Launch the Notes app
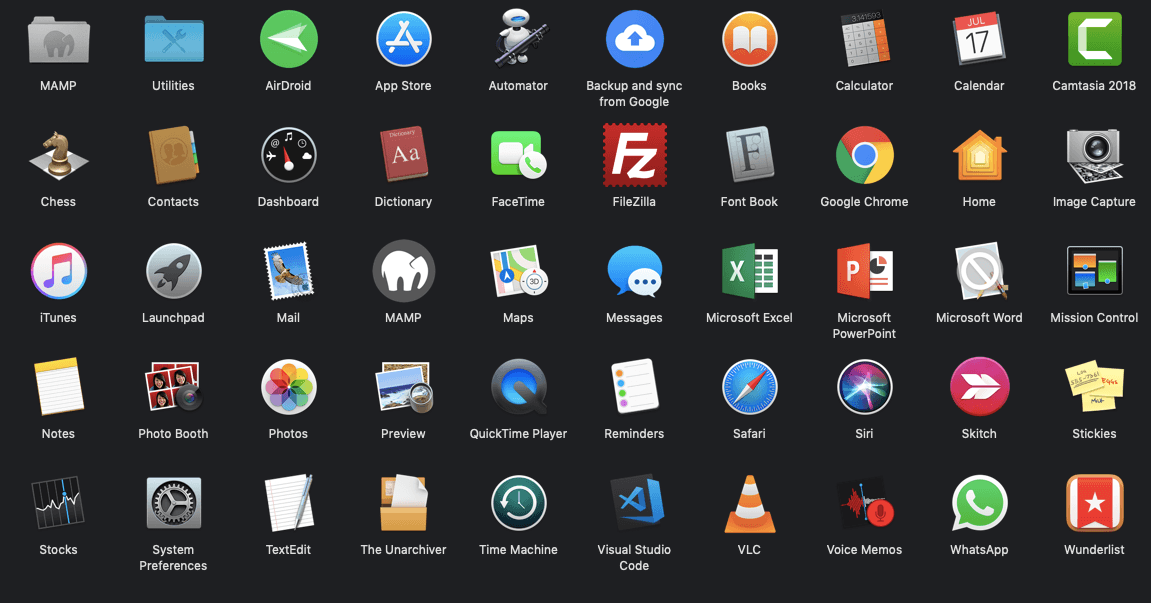The height and width of the screenshot is (603, 1151). tap(58, 387)
